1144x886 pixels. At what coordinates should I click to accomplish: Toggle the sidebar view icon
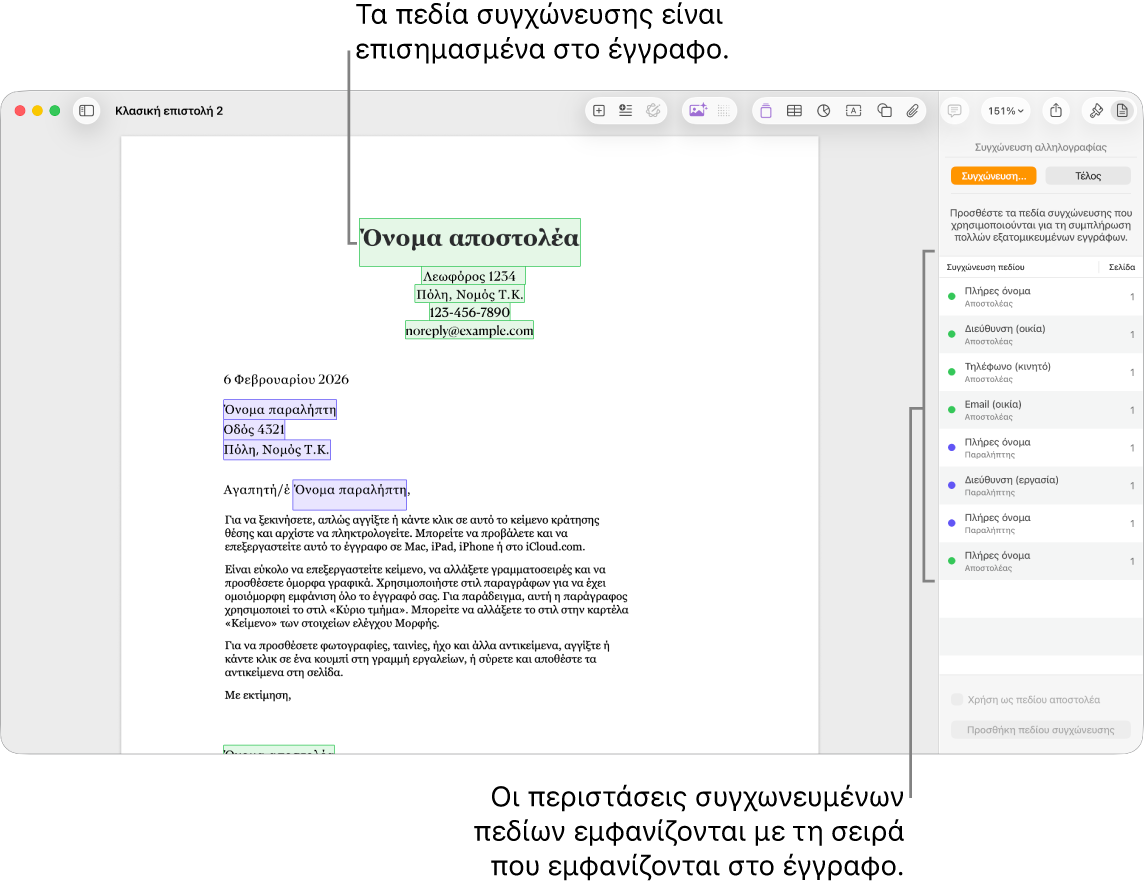point(86,111)
